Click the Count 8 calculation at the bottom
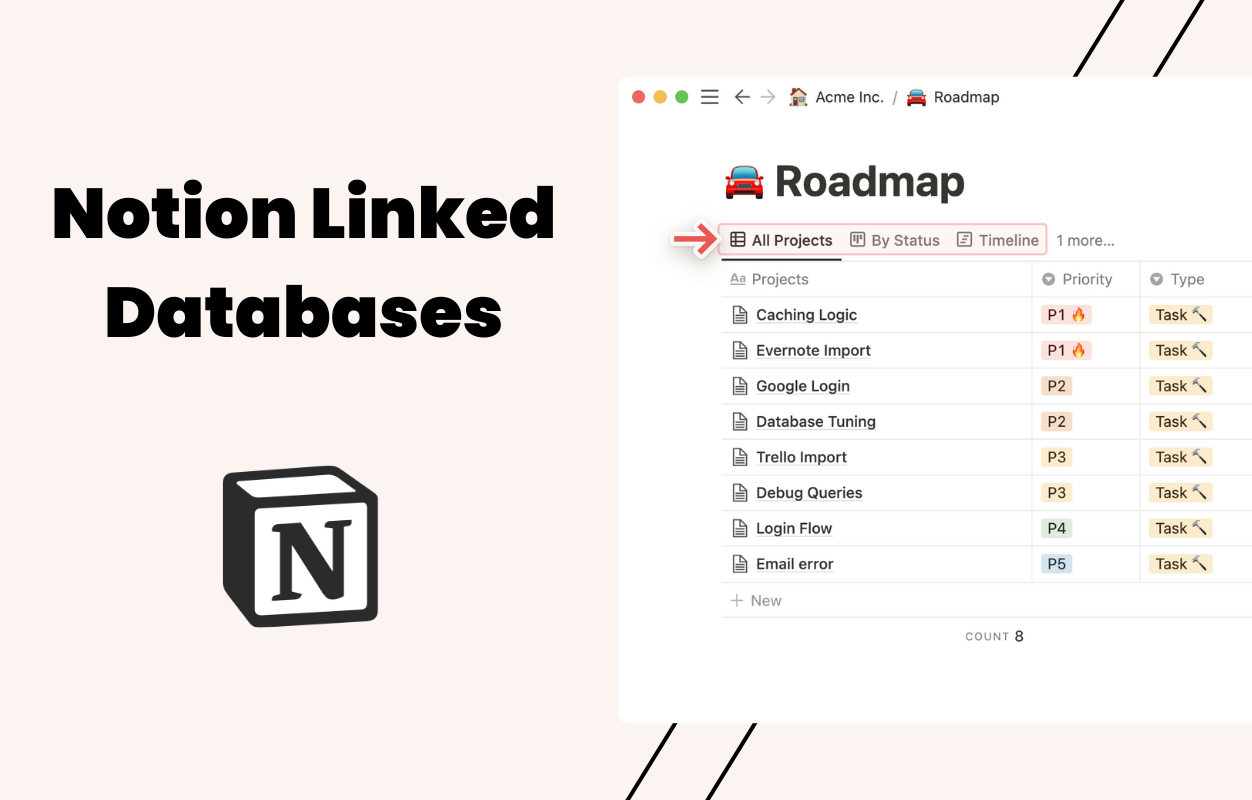This screenshot has width=1252, height=800. click(994, 636)
